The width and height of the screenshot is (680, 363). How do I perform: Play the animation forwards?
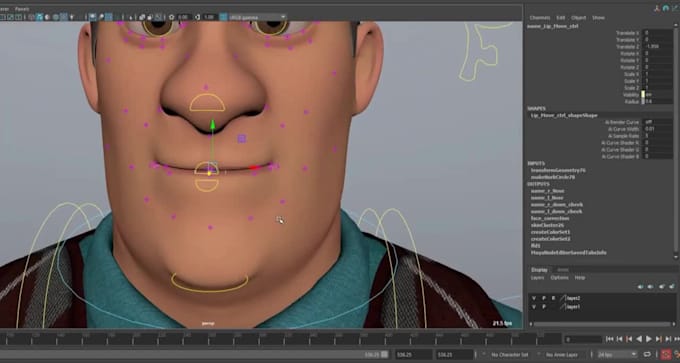coord(649,339)
